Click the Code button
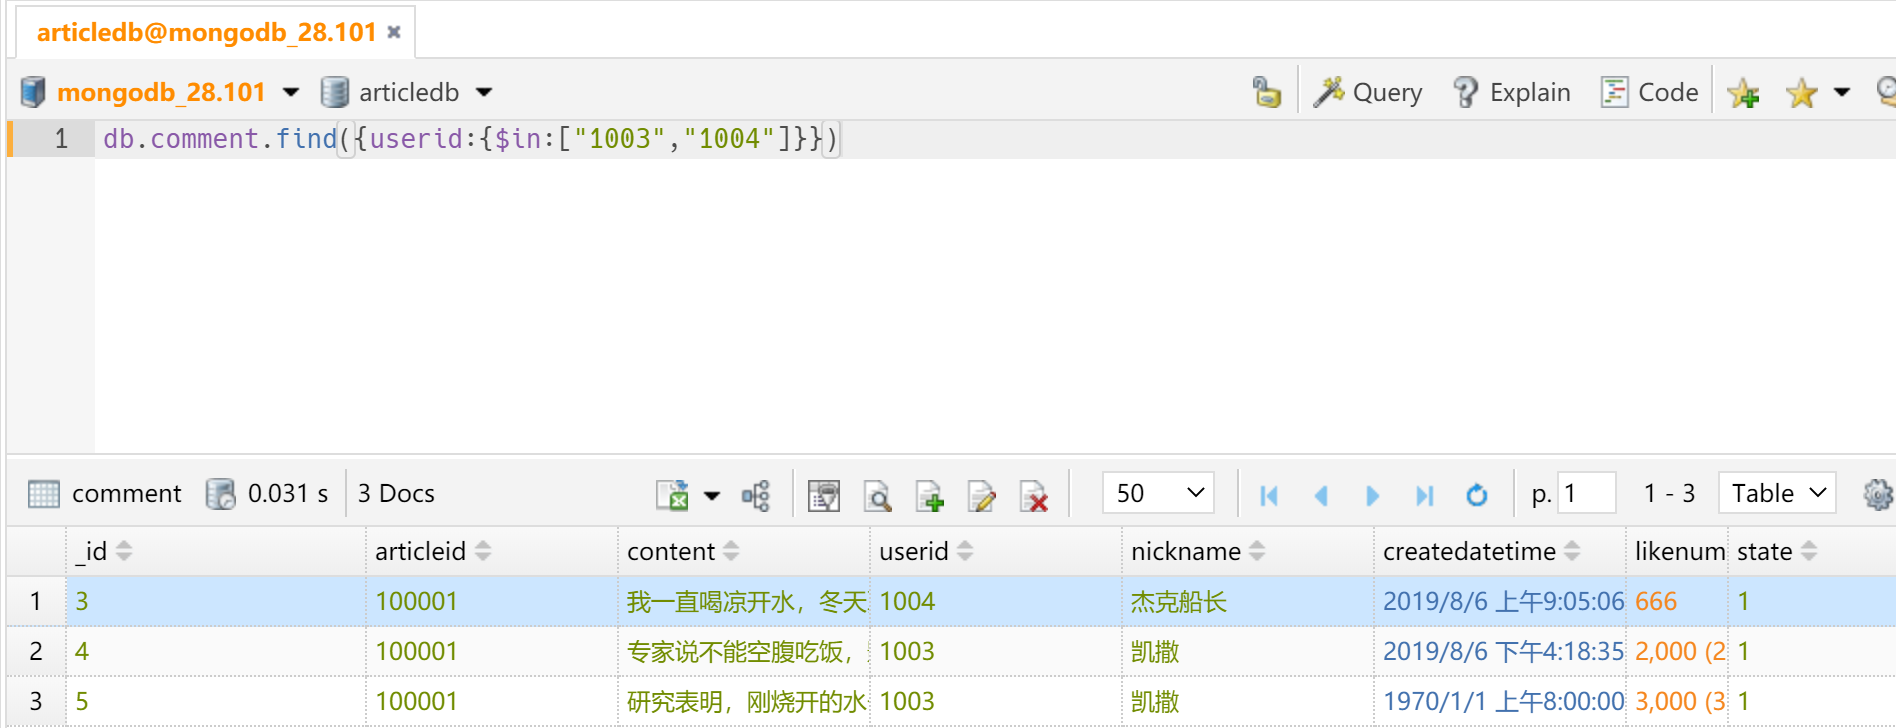Image resolution: width=1896 pixels, height=728 pixels. [1649, 92]
